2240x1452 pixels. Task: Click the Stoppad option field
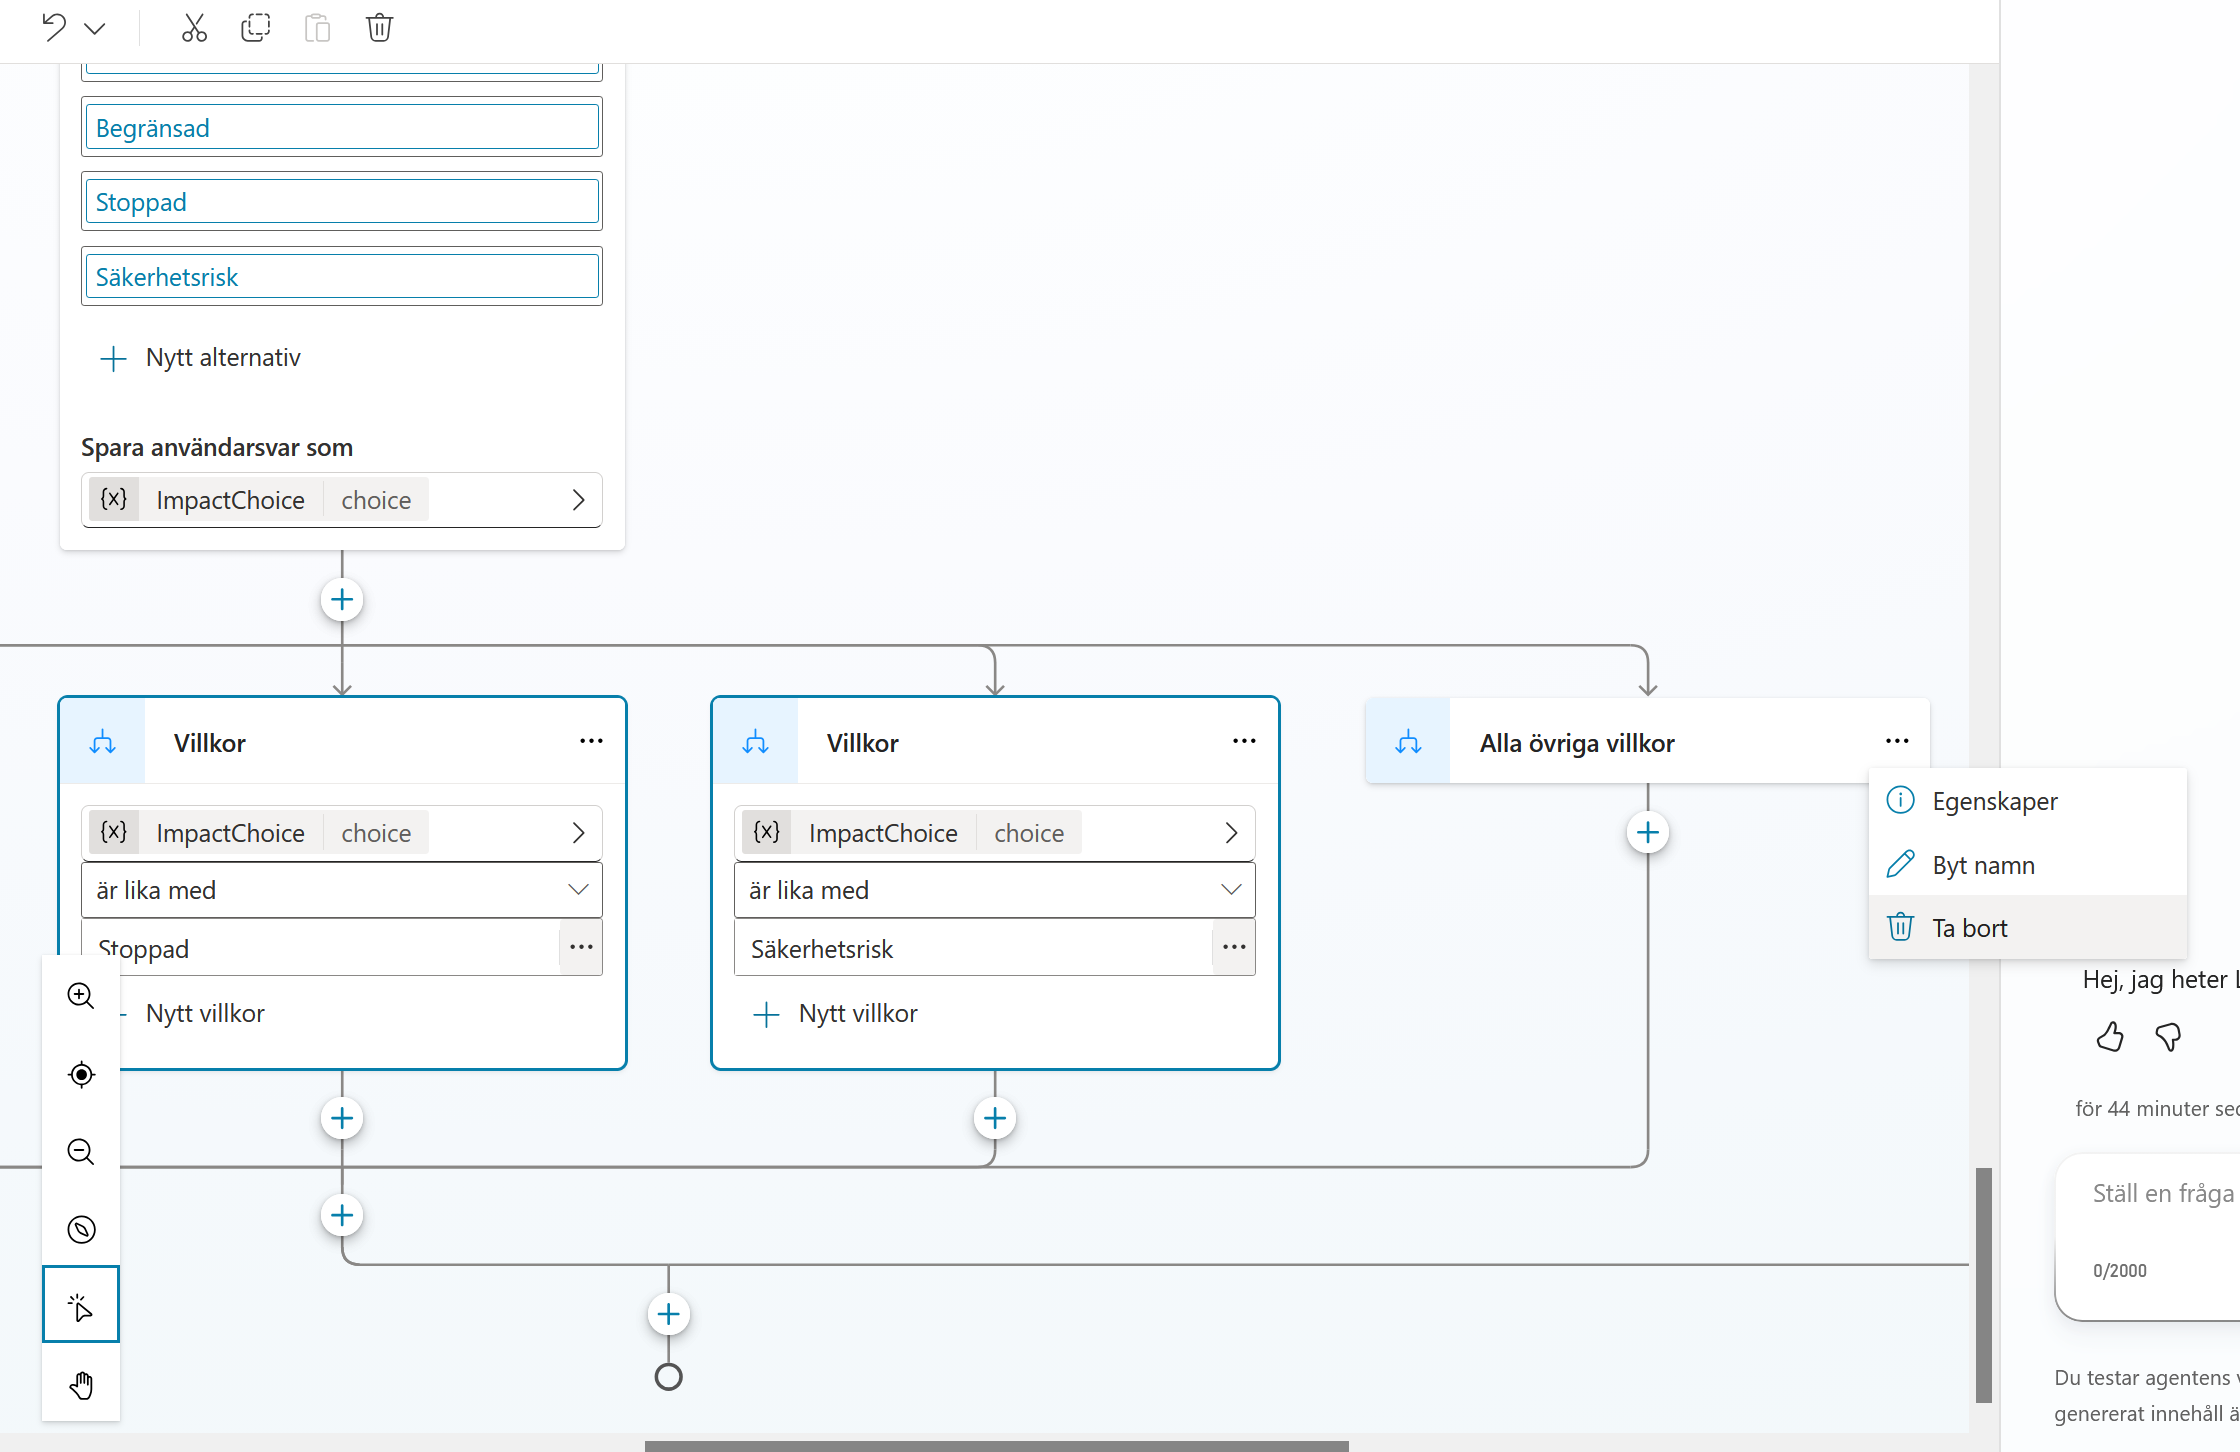point(342,202)
